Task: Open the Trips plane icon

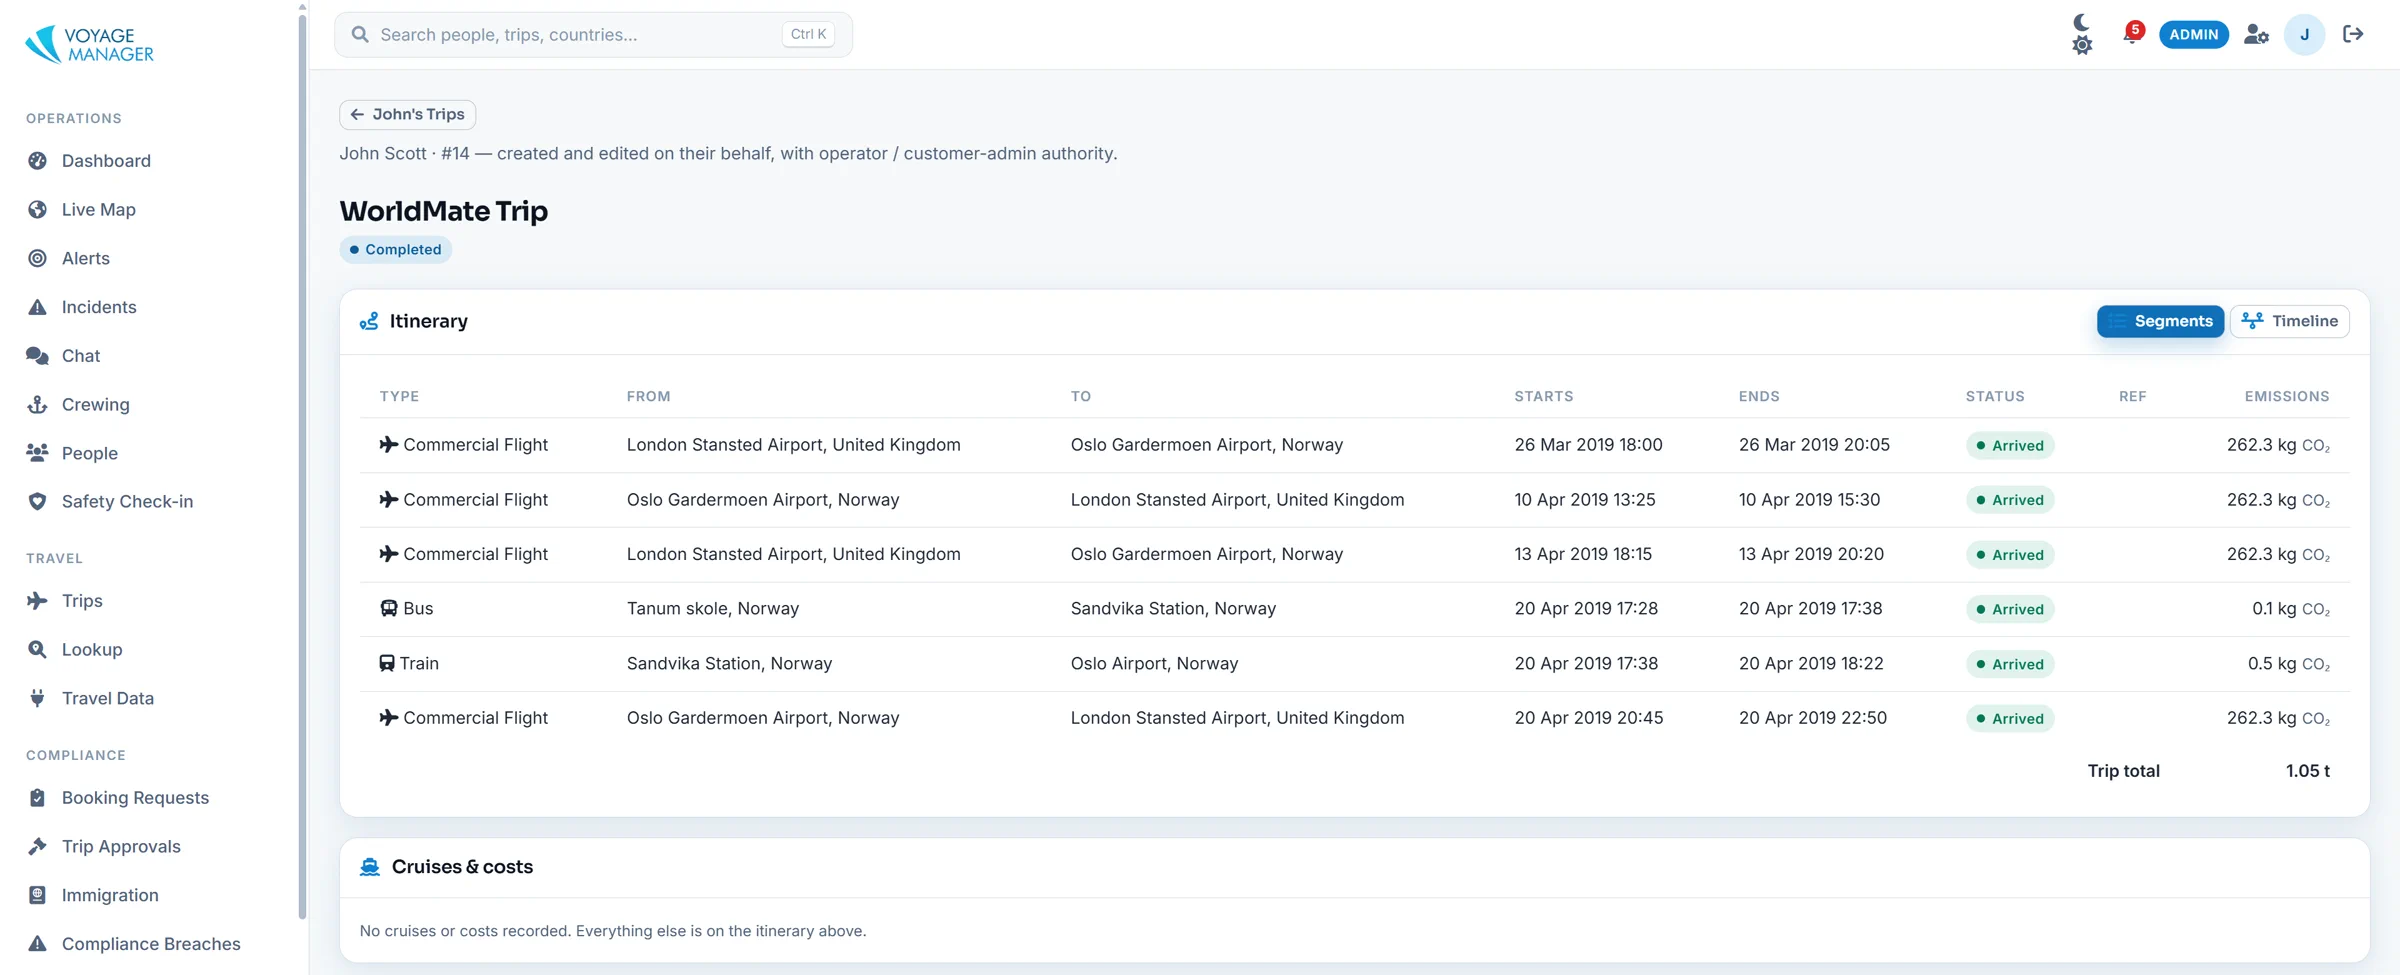Action: pos(37,601)
